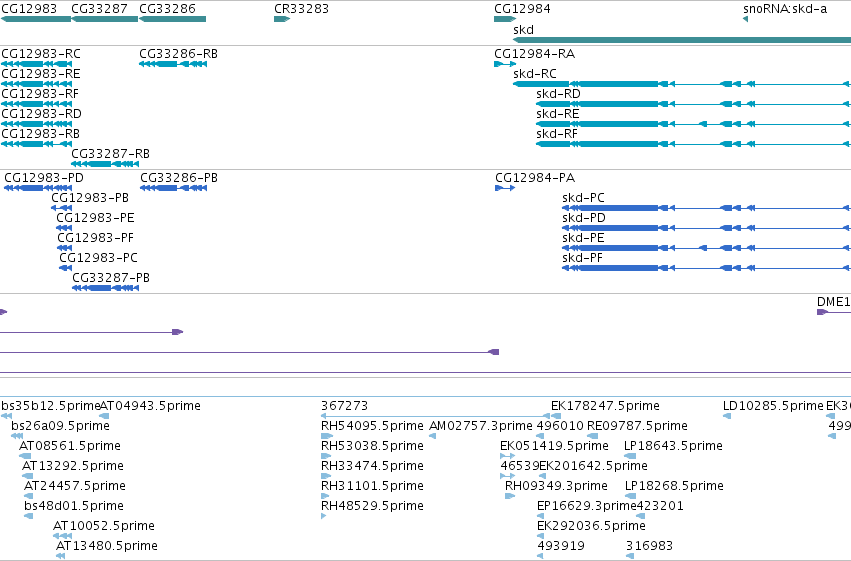Select the LP18268.5prime EST label
851x561 pixels.
(x=674, y=486)
